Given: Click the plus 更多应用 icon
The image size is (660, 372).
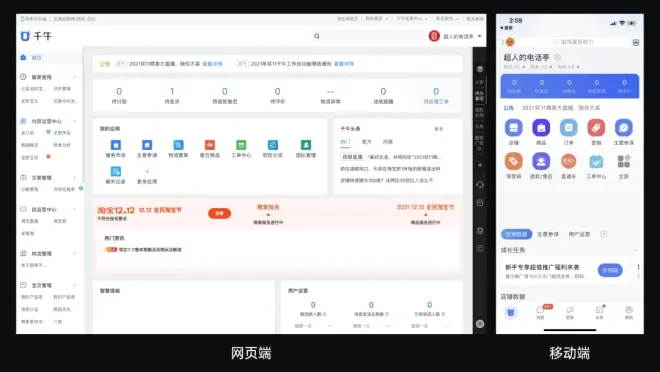Looking at the screenshot, I should click(147, 171).
